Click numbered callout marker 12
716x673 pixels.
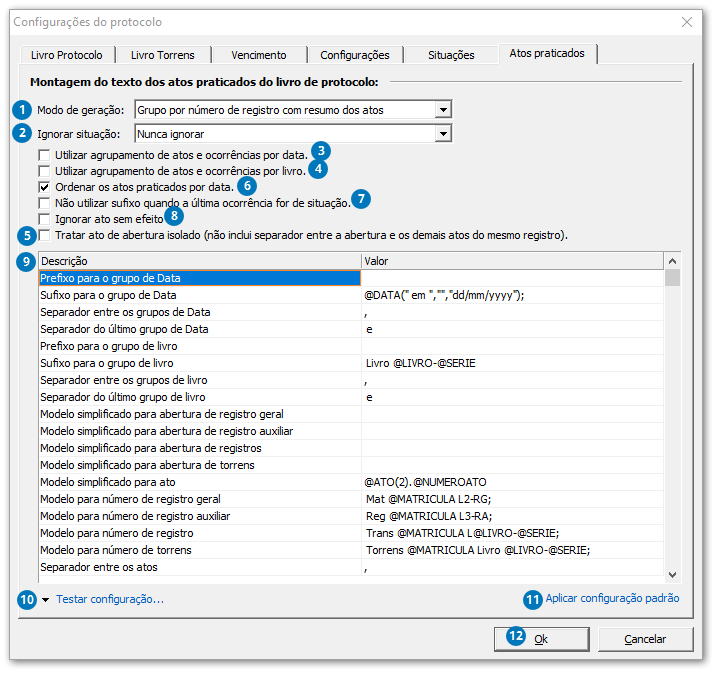[x=516, y=638]
